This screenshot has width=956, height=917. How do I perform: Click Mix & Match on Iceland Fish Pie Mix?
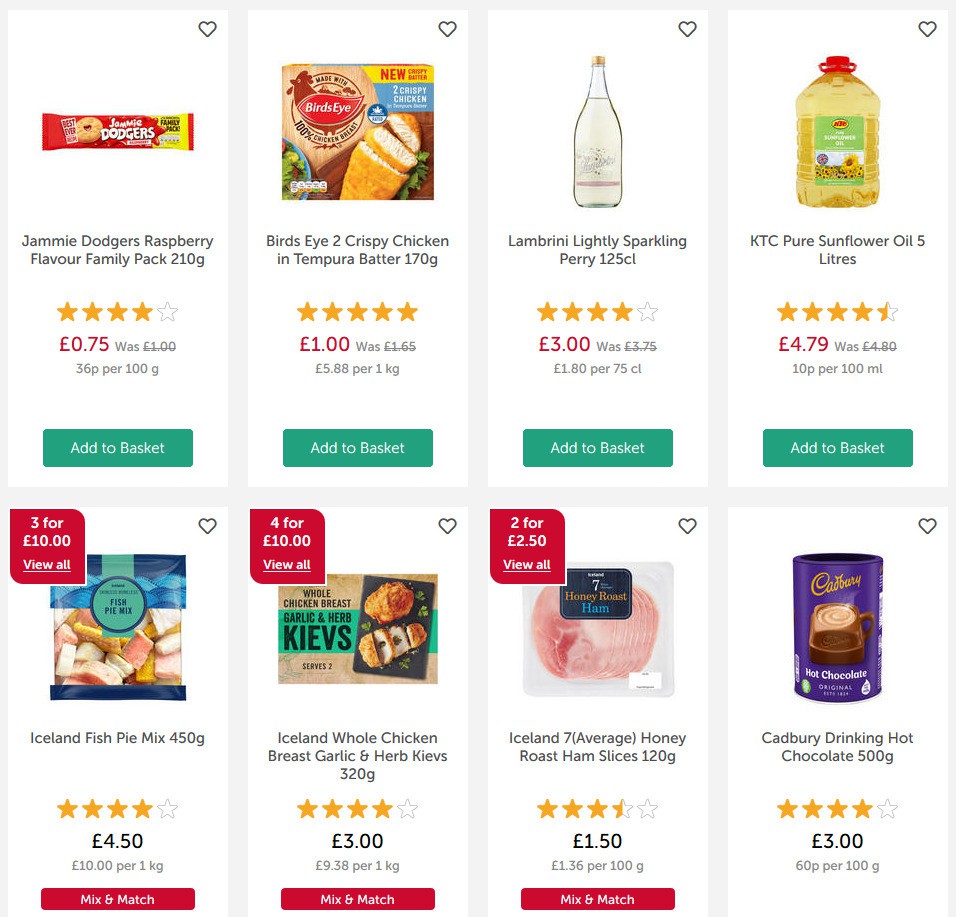[x=117, y=898]
